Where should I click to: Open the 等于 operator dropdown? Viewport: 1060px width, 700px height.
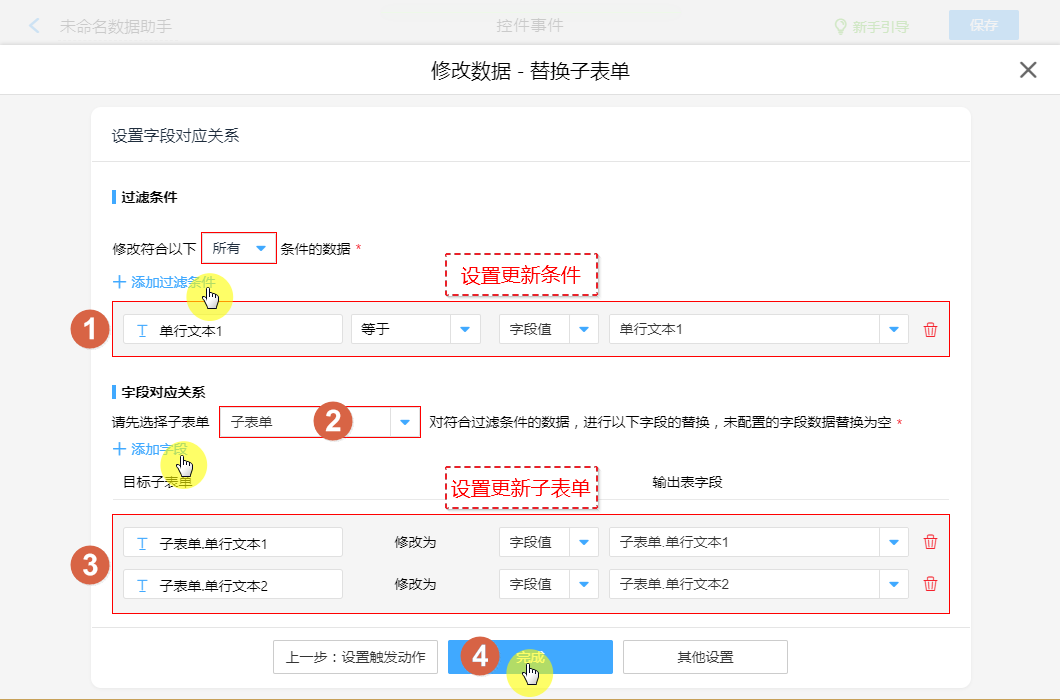tap(465, 330)
